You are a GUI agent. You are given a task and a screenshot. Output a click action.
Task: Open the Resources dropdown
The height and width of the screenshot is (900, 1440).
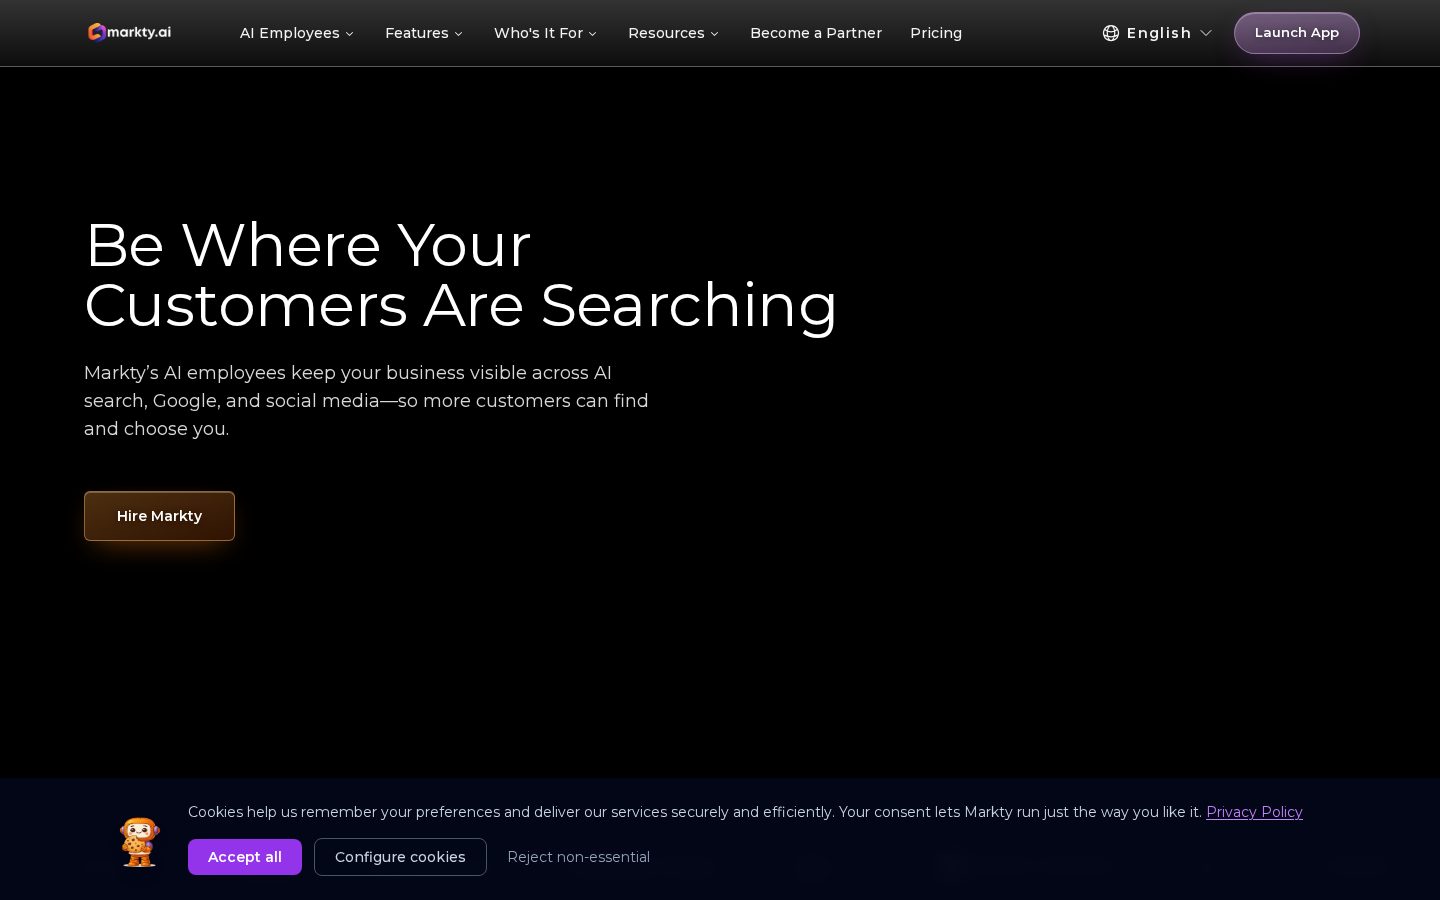tap(673, 33)
